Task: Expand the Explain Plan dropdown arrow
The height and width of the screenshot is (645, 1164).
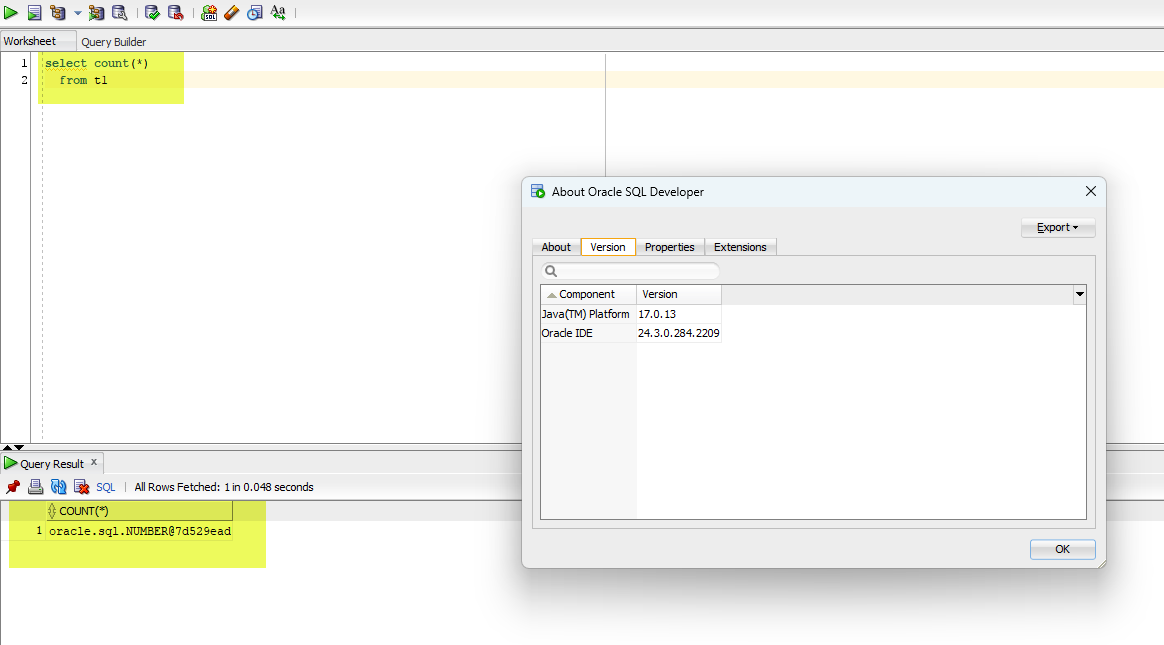Action: (x=78, y=13)
